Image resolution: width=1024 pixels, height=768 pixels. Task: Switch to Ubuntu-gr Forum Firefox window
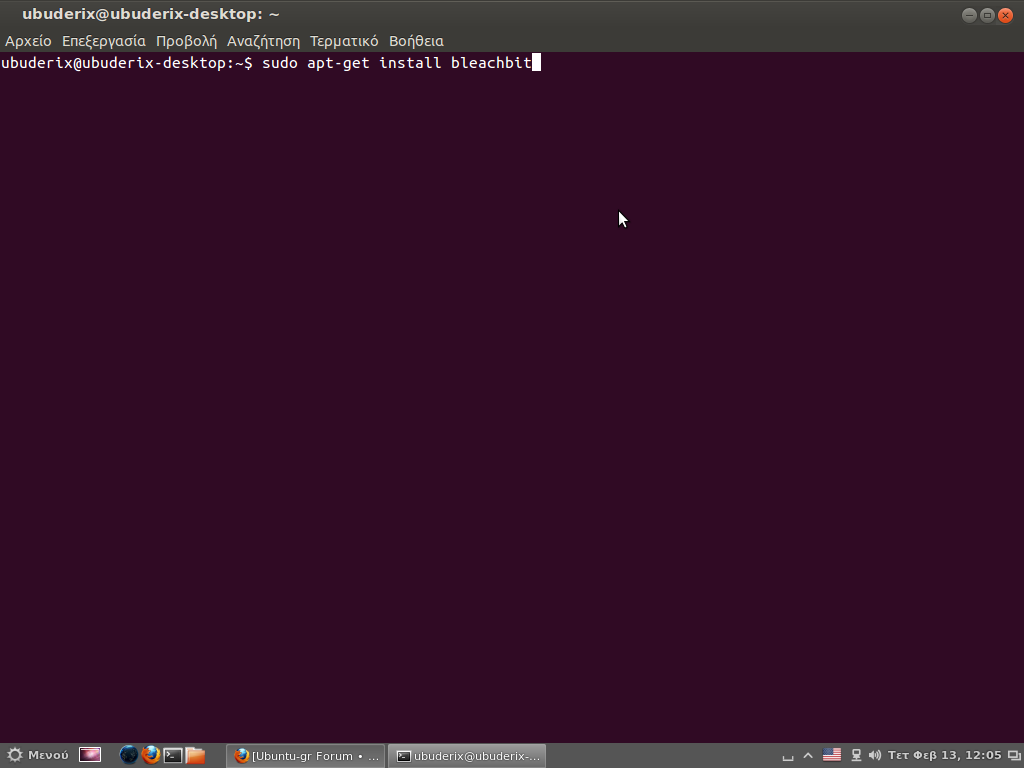coord(306,756)
